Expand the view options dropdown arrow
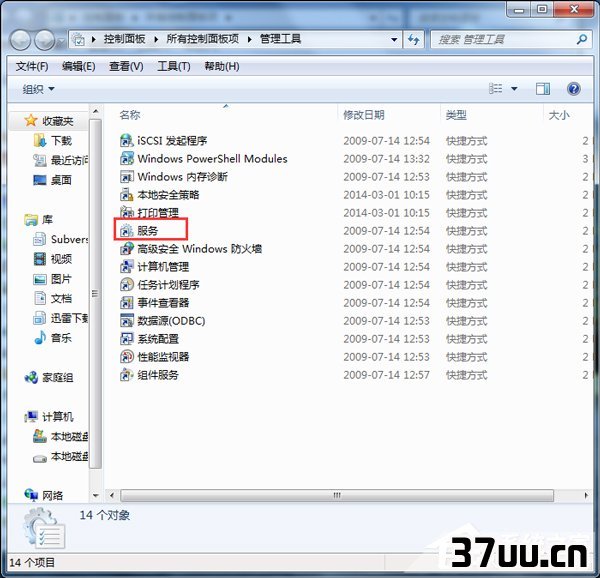Screen dimensions: 600x578 (x=514, y=89)
